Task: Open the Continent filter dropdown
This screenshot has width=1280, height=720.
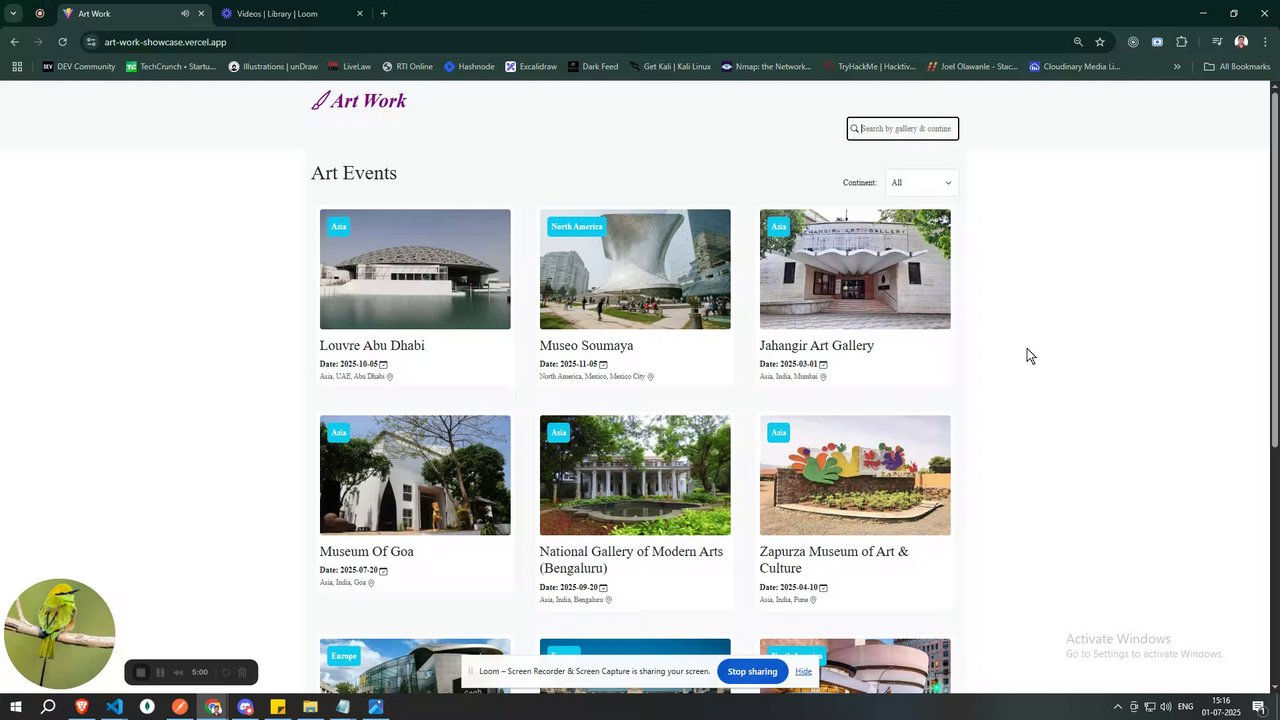Action: pyautogui.click(x=921, y=183)
